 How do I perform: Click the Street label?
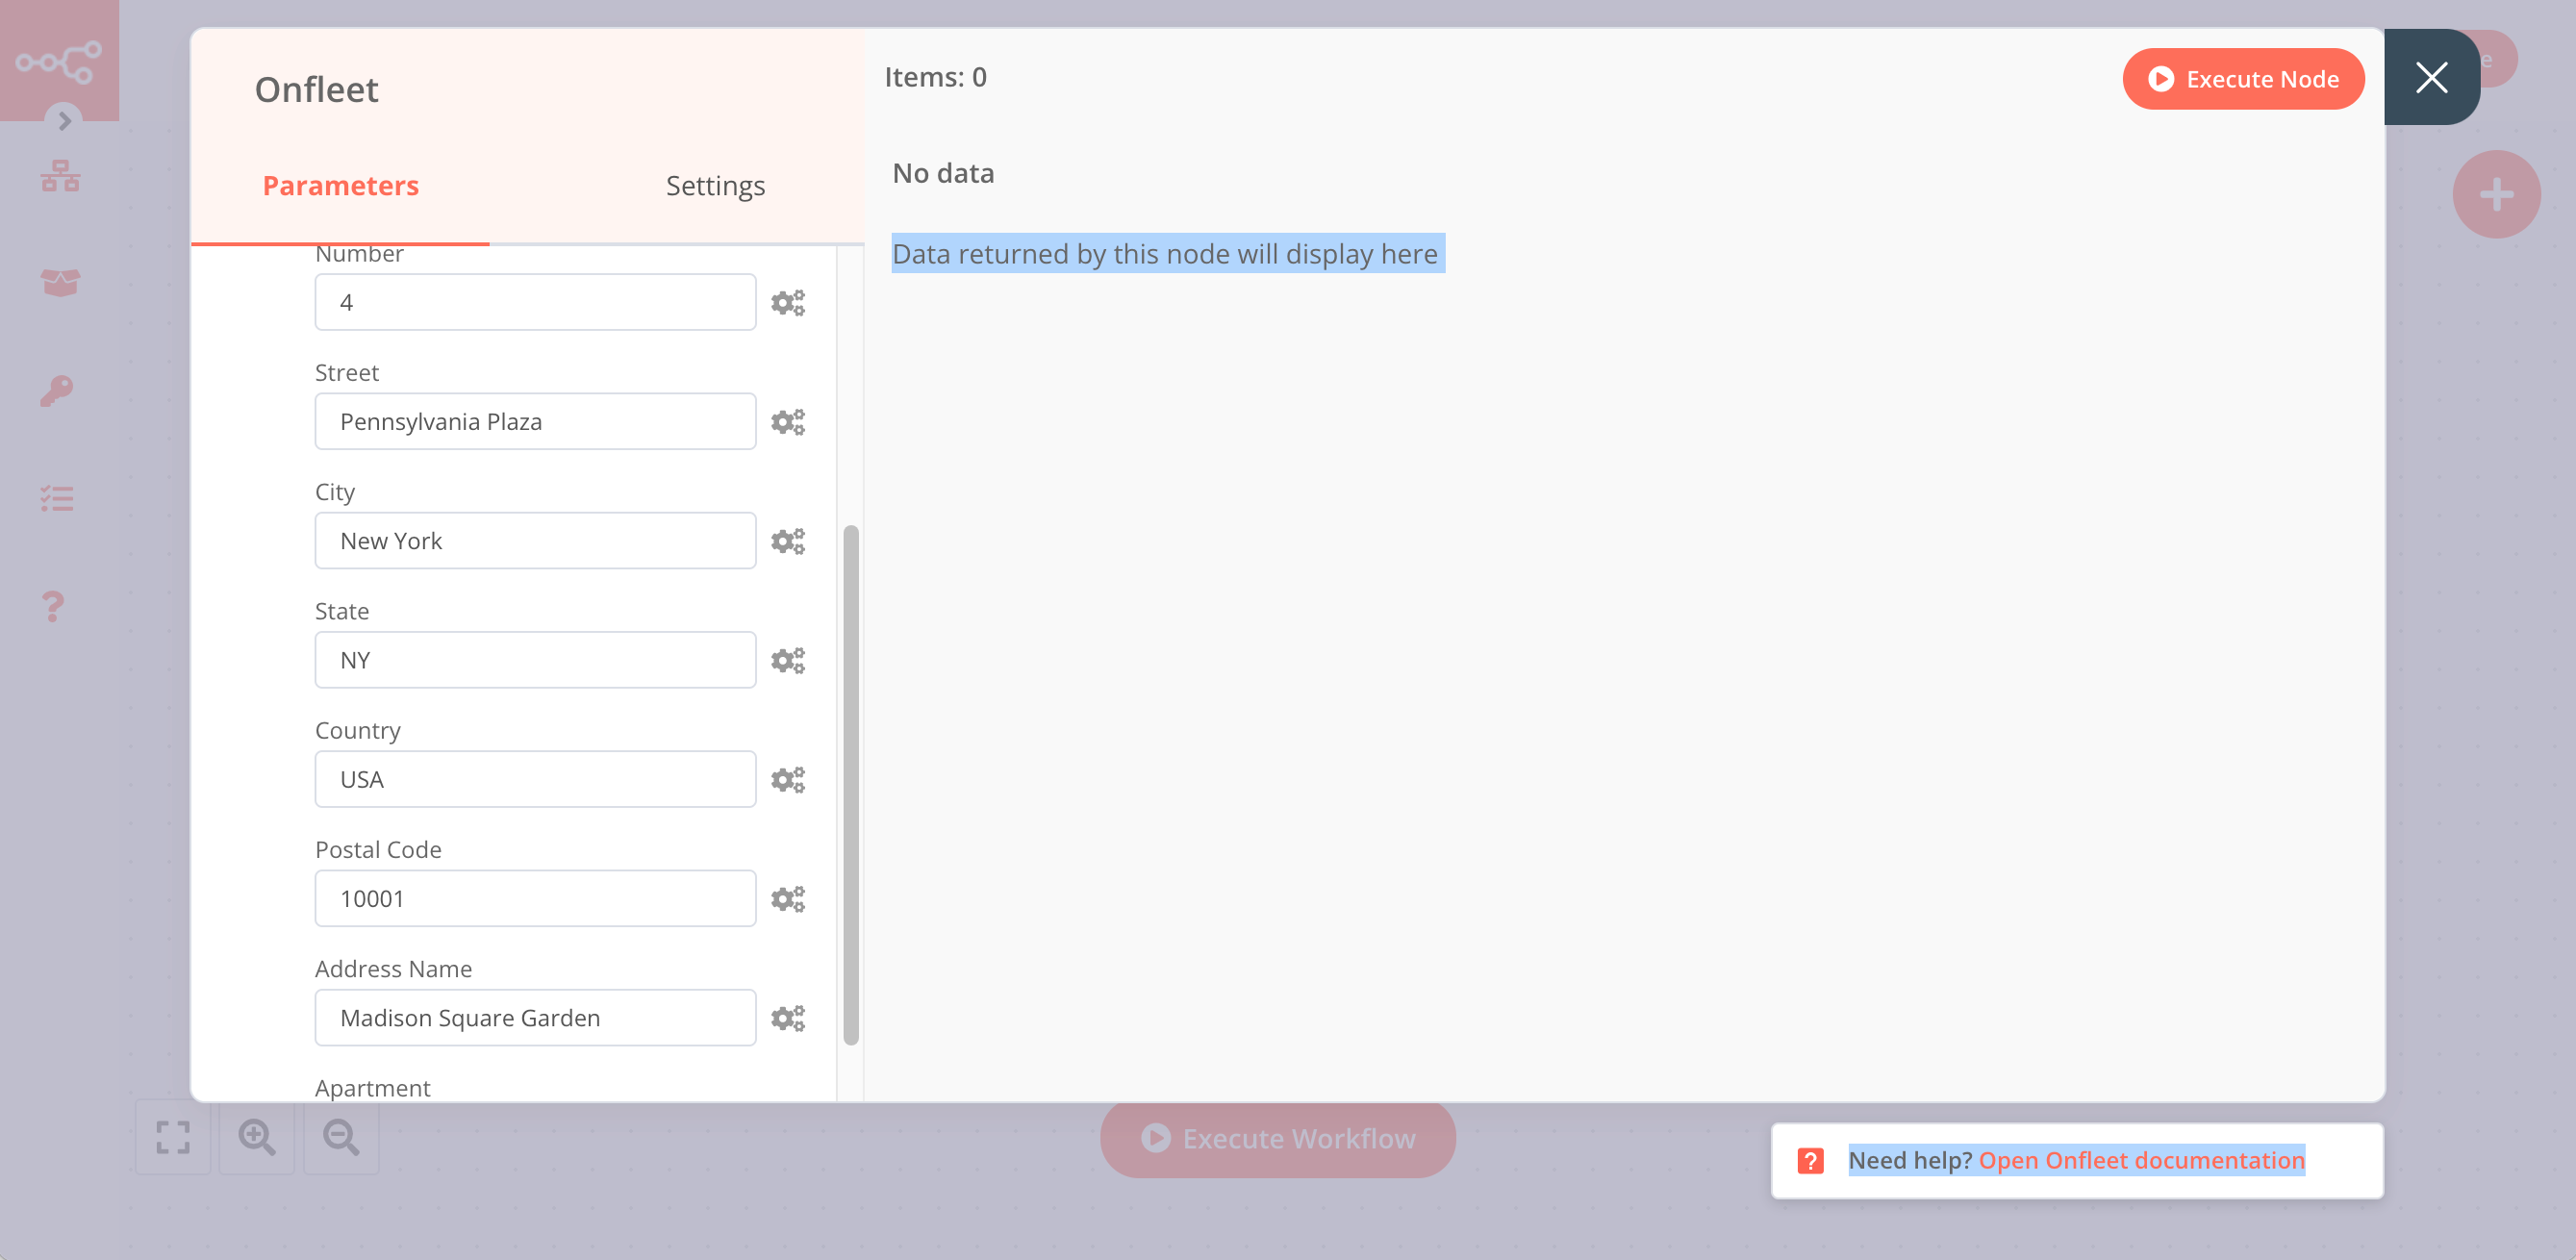[346, 372]
